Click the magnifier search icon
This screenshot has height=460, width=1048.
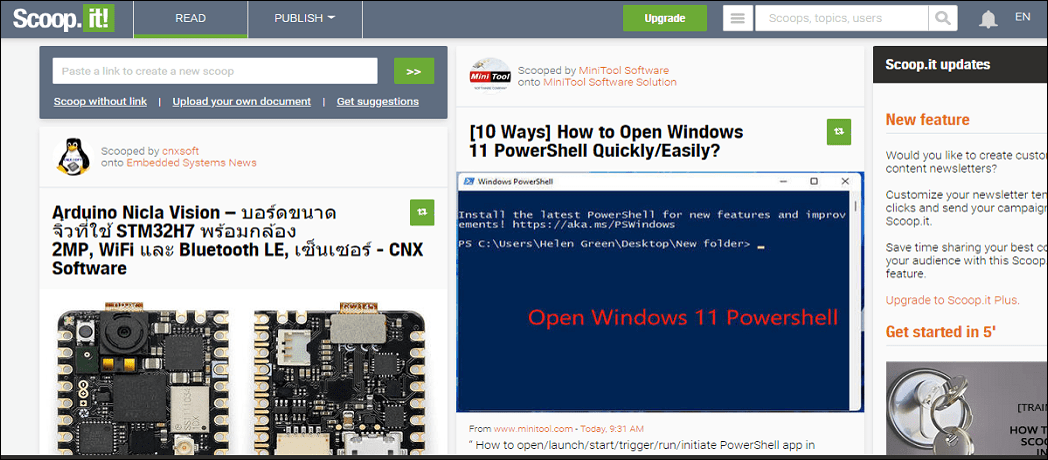tap(942, 18)
